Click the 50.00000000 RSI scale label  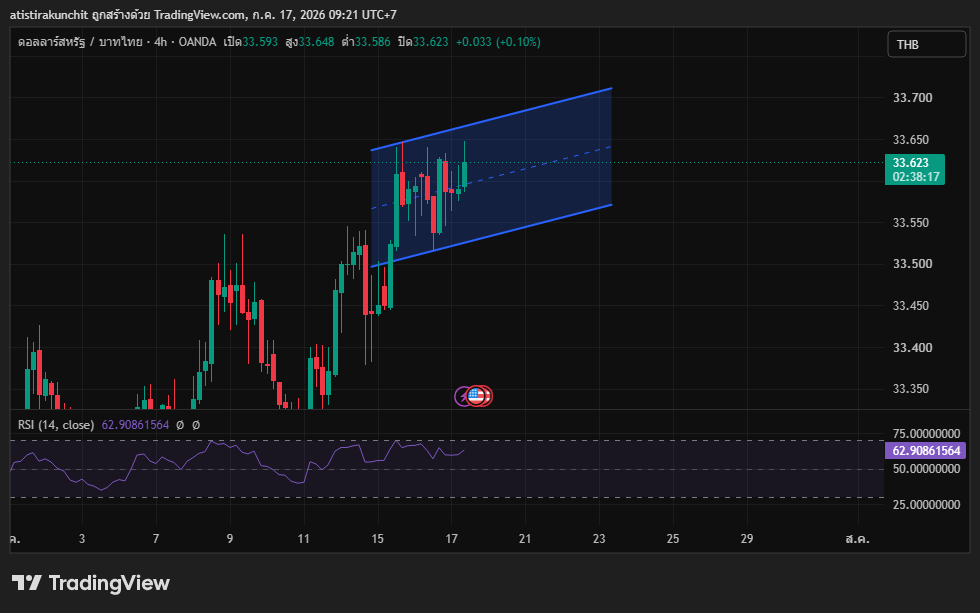click(x=926, y=469)
